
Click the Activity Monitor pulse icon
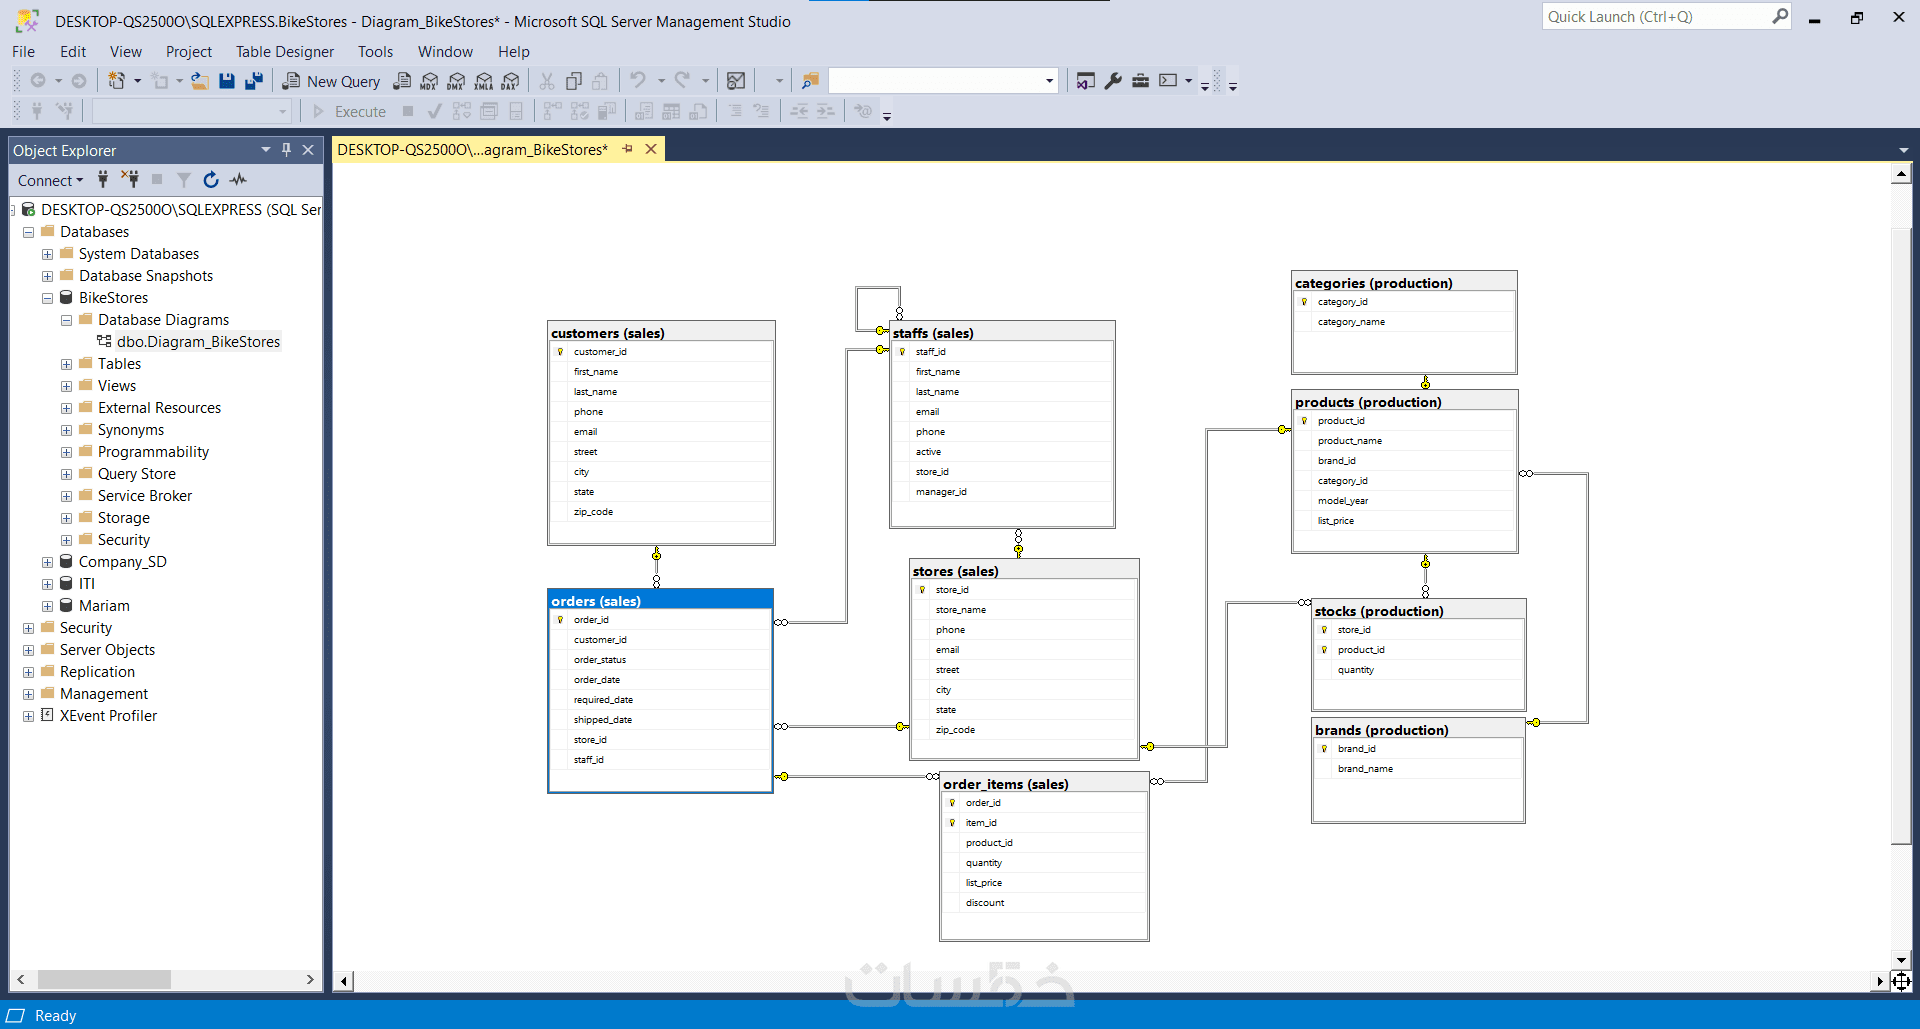tap(238, 180)
